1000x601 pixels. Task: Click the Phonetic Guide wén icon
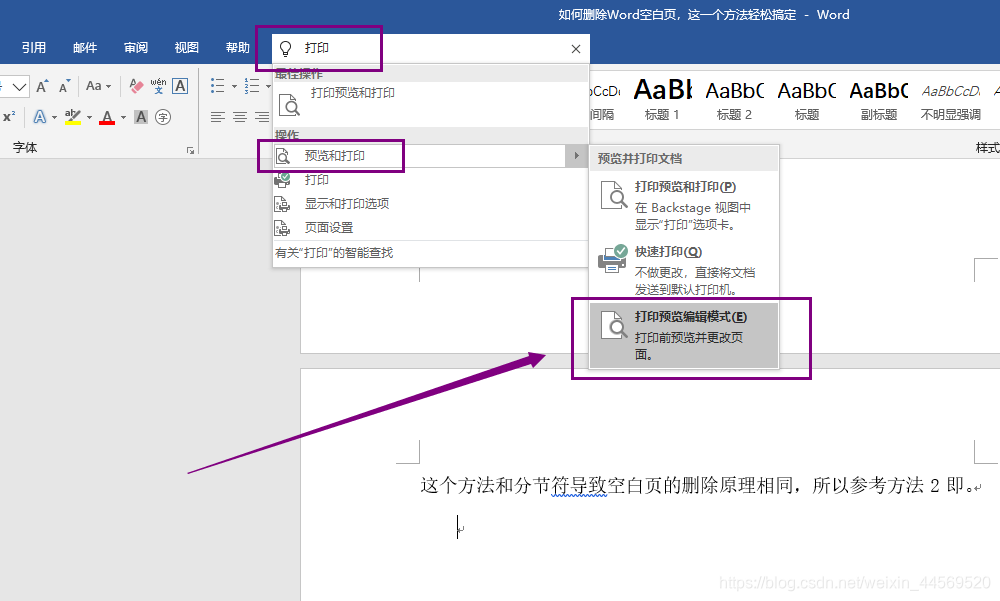[x=160, y=84]
